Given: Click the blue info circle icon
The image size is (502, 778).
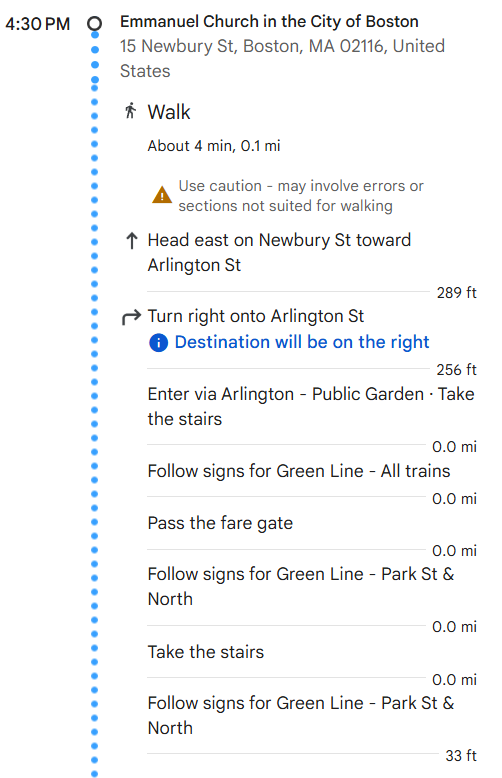Looking at the screenshot, I should click(x=158, y=342).
